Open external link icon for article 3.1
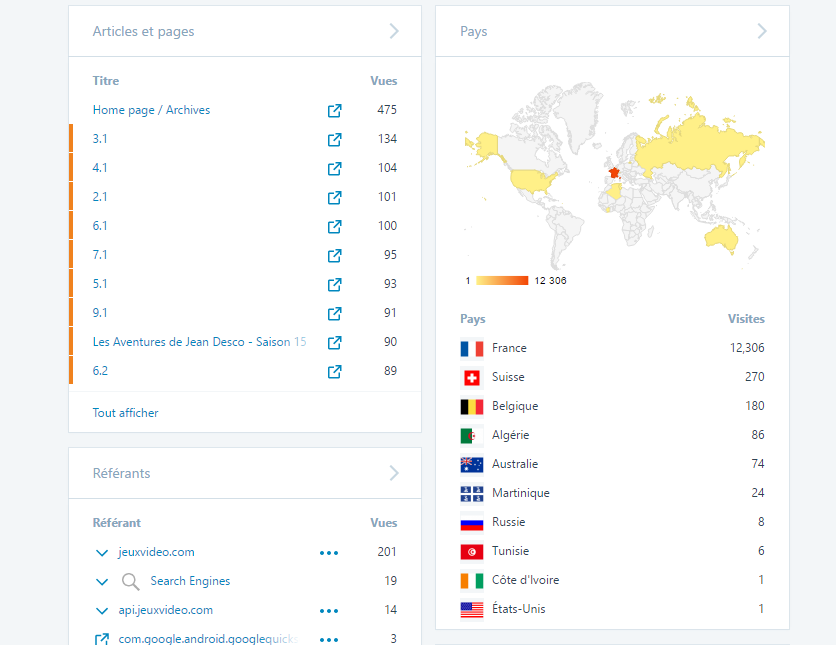Screen dimensions: 836x645 pyautogui.click(x=334, y=139)
